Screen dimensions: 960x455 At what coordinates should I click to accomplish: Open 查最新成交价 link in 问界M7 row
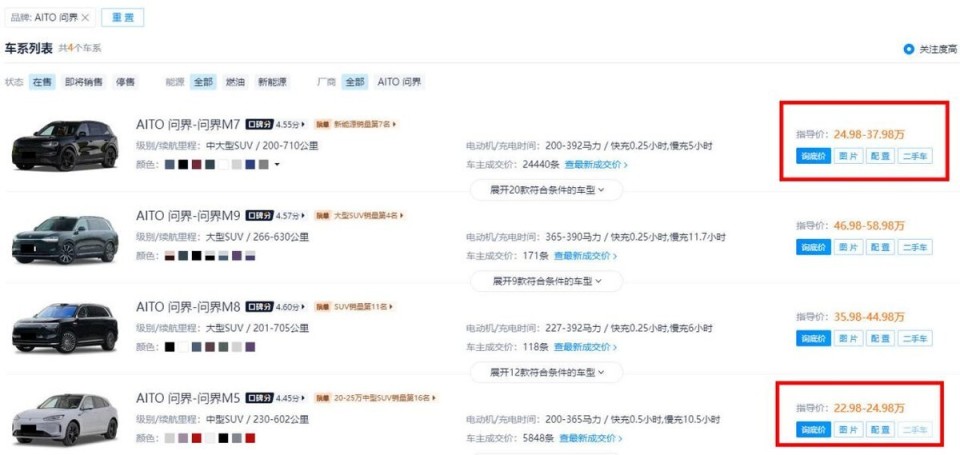tap(596, 165)
